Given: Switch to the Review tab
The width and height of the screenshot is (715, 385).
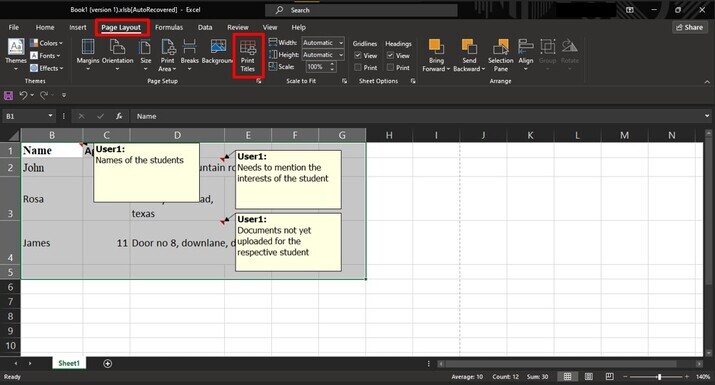Looking at the screenshot, I should [238, 27].
